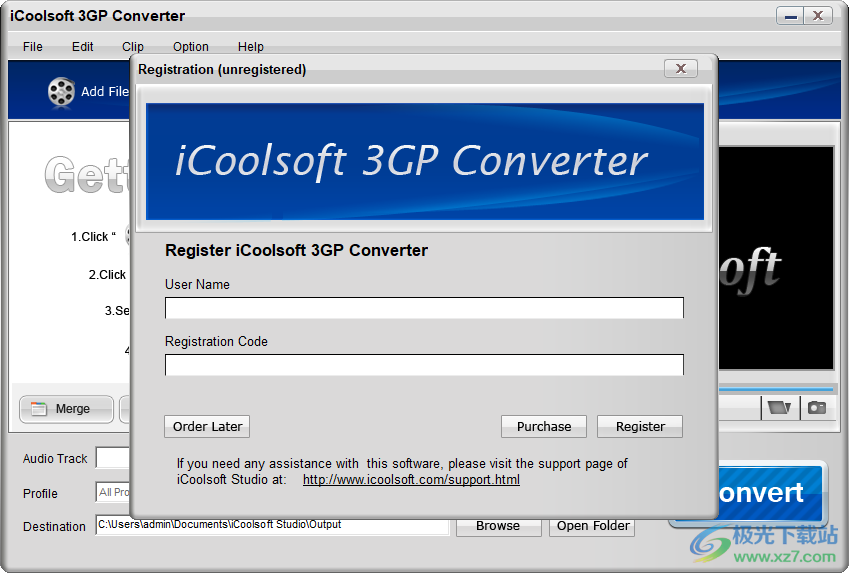This screenshot has width=849, height=573.
Task: Click the User Name input field
Action: click(x=424, y=308)
